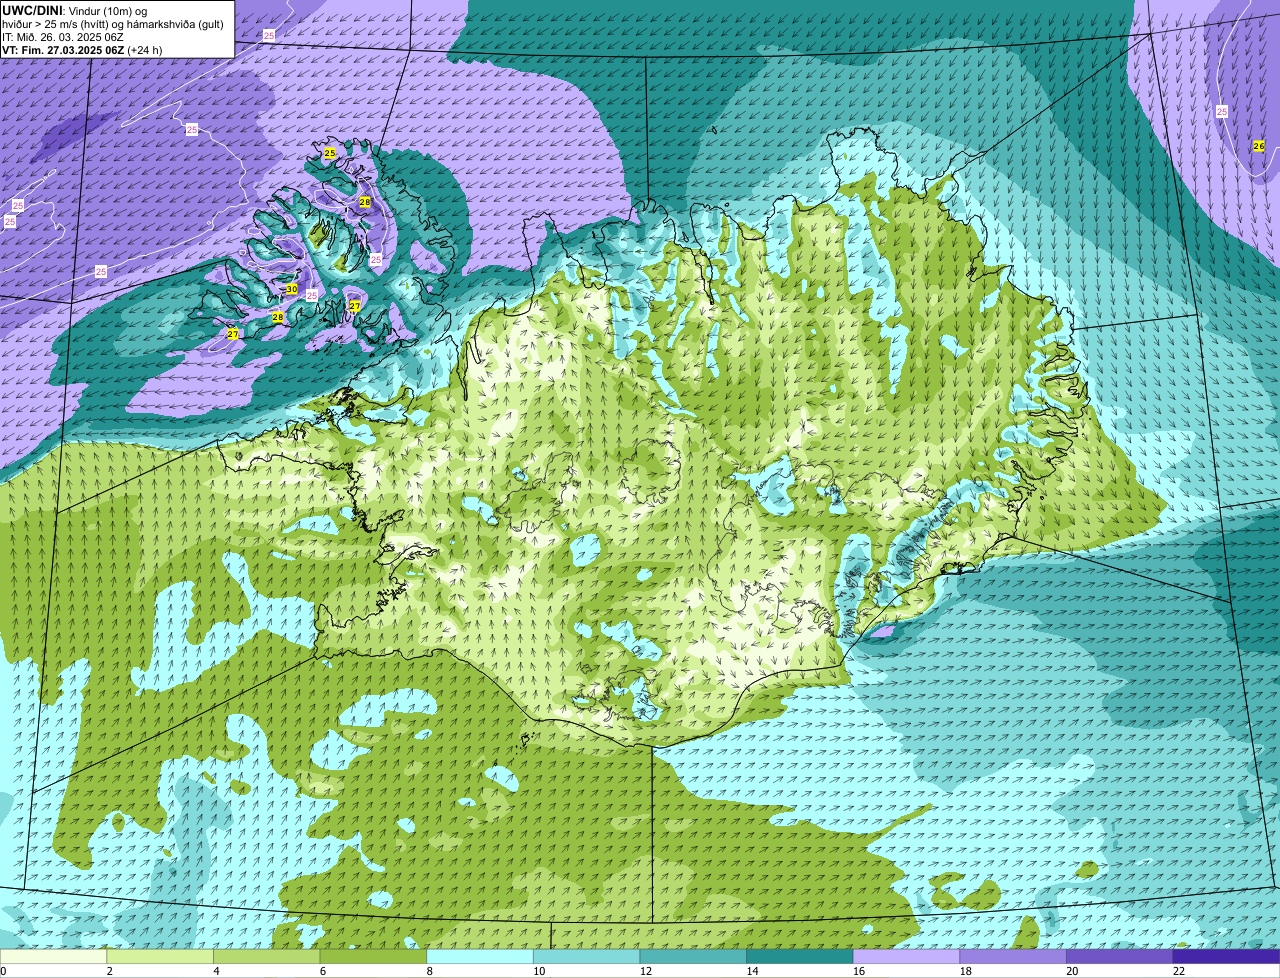
Task: Click the legend scale label 10
Action: coord(539,971)
